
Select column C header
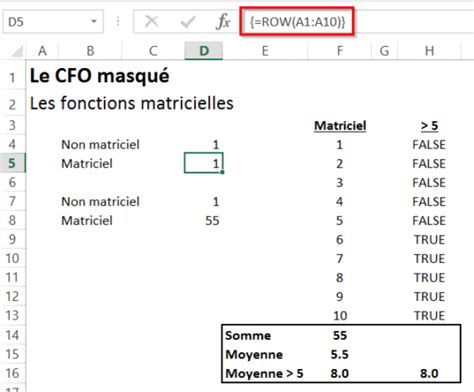[x=153, y=51]
